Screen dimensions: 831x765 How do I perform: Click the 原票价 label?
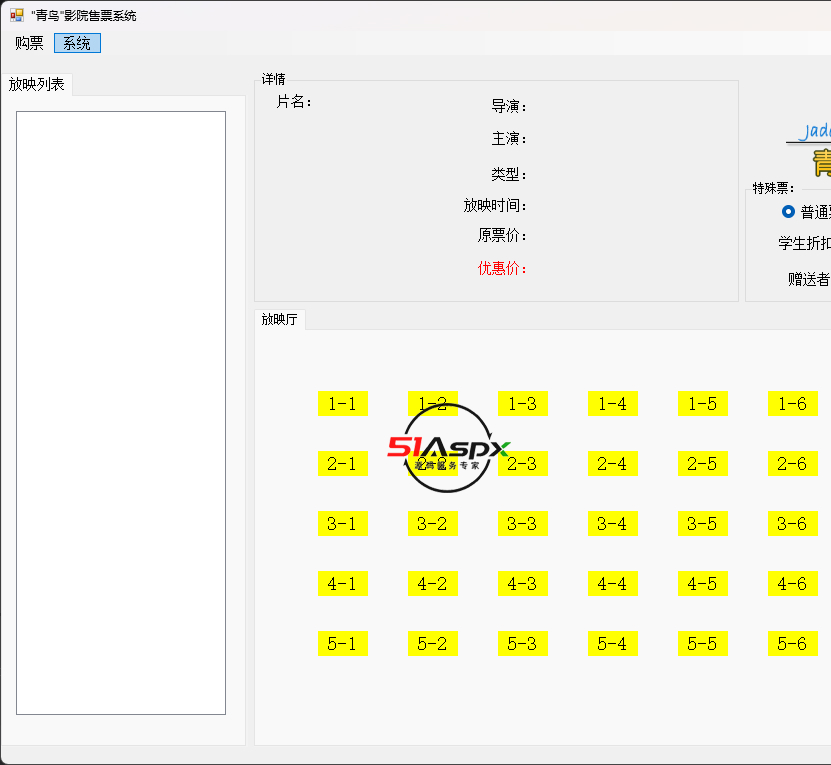pyautogui.click(x=502, y=235)
